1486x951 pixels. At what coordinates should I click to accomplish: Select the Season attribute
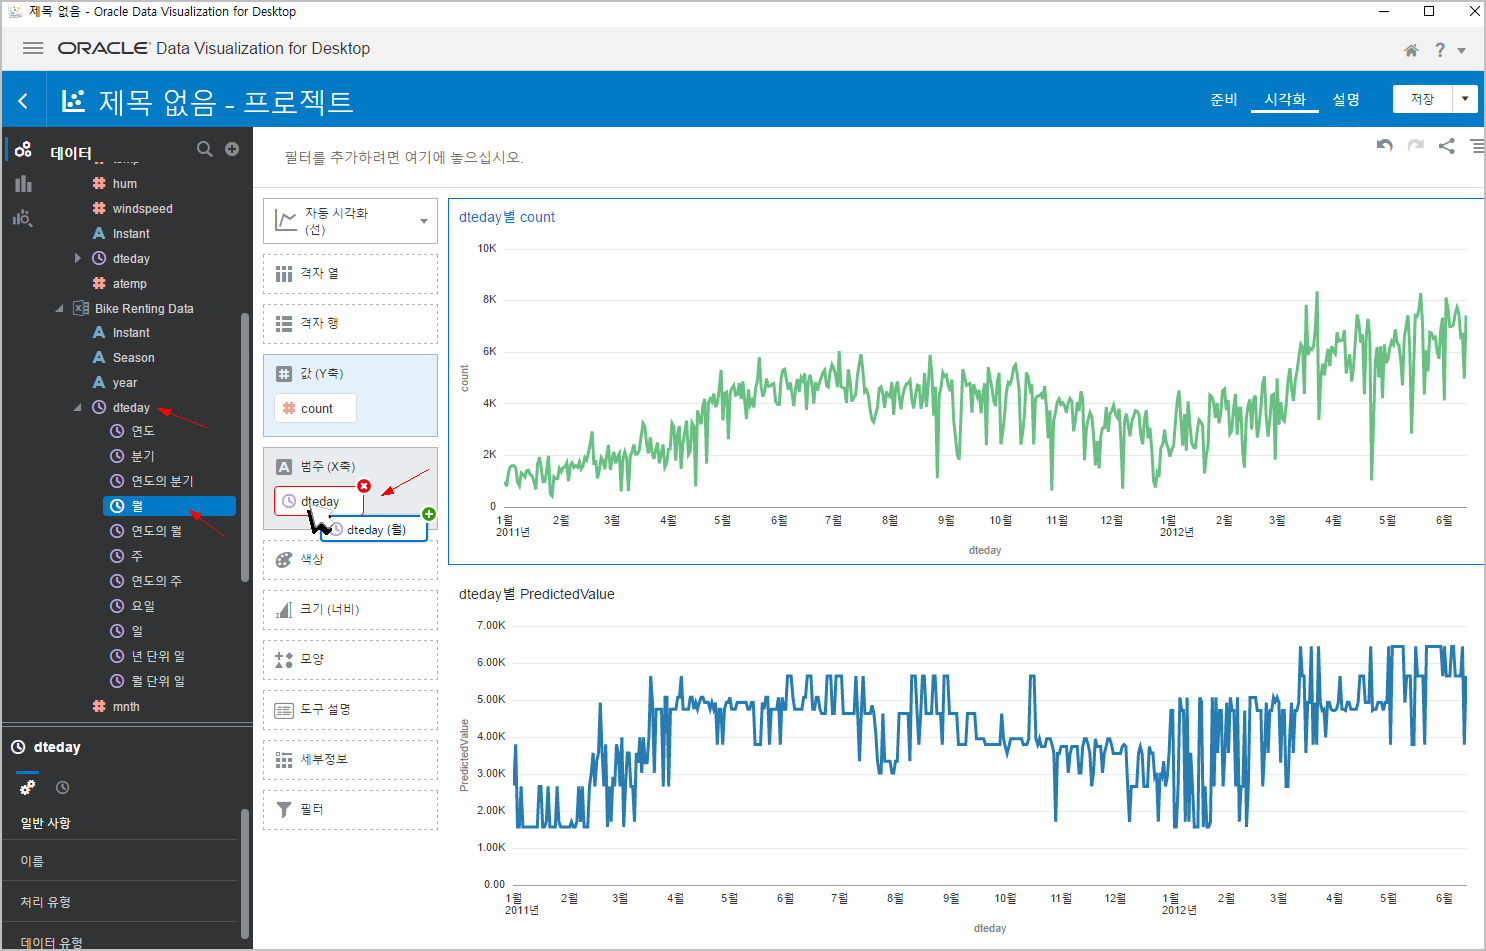[134, 358]
